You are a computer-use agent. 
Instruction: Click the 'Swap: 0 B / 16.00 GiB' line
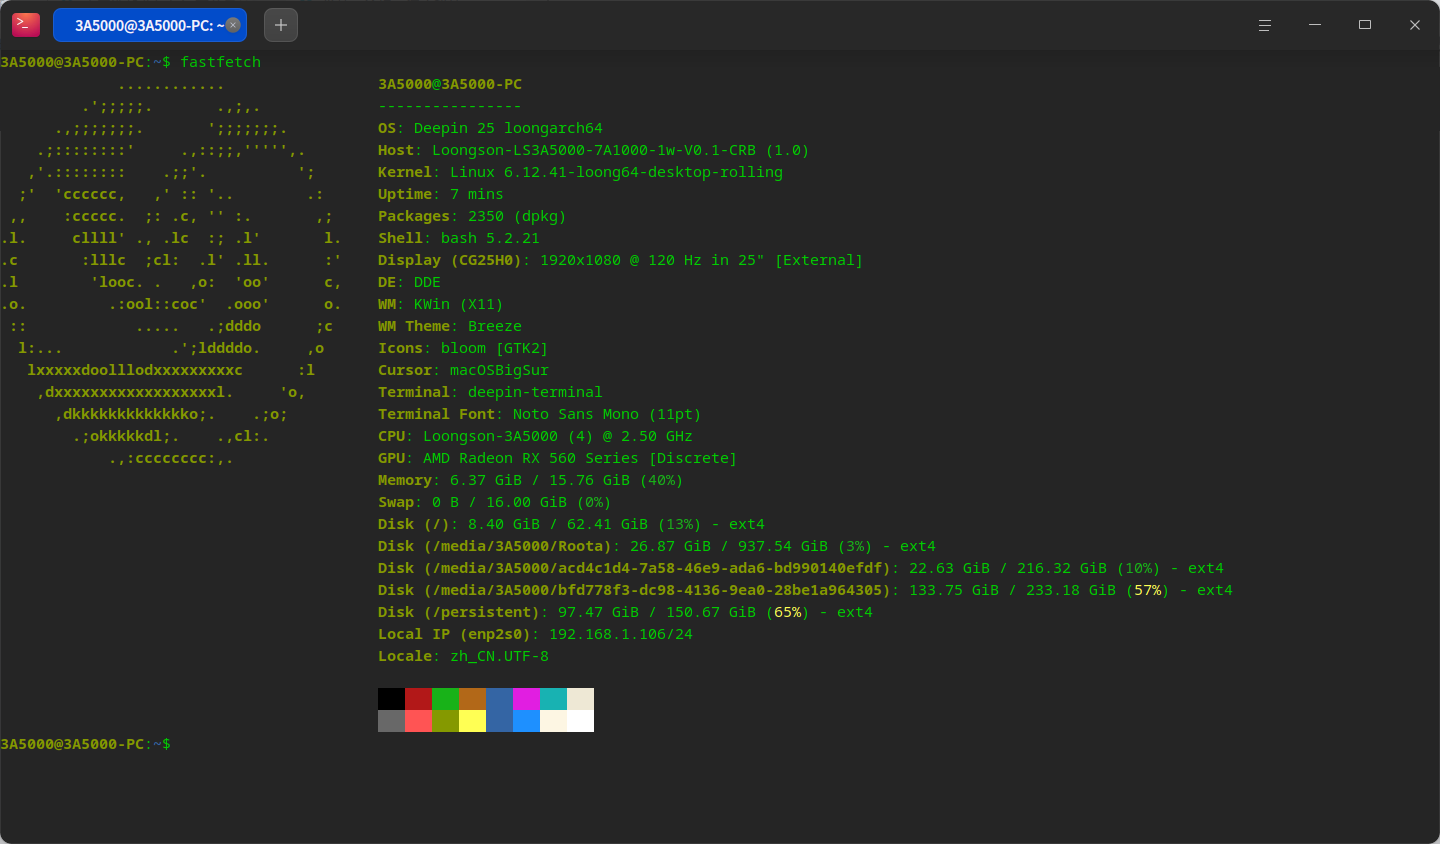coord(494,502)
